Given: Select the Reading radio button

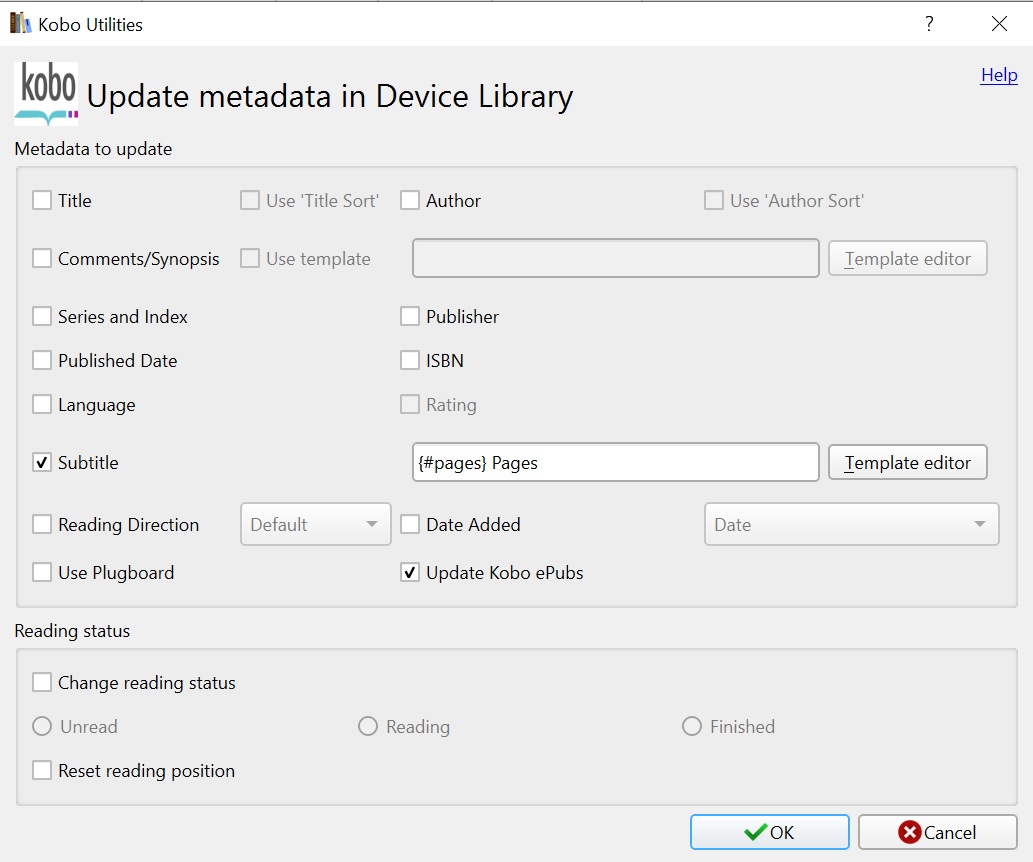Looking at the screenshot, I should [368, 726].
